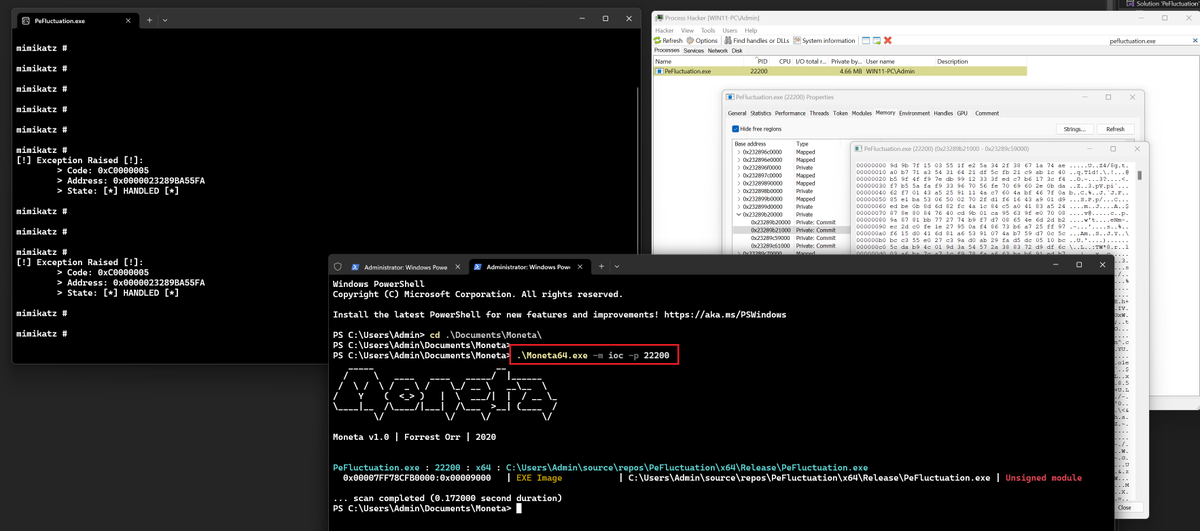1200x531 pixels.
Task: Open the Users menu in Process Hacker
Action: point(728,31)
